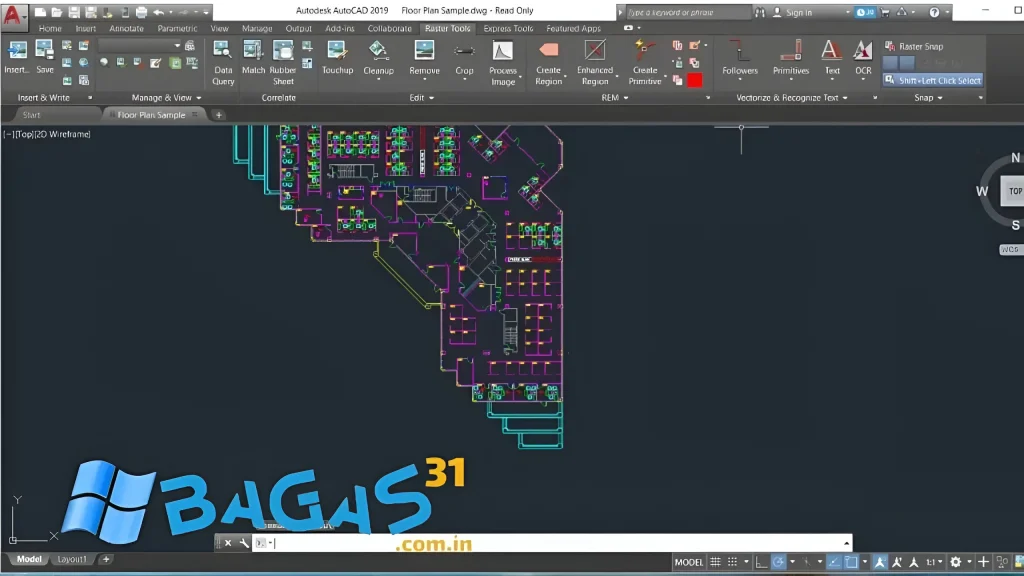The image size is (1024, 576).
Task: Click the command line input field
Action: [x=554, y=543]
